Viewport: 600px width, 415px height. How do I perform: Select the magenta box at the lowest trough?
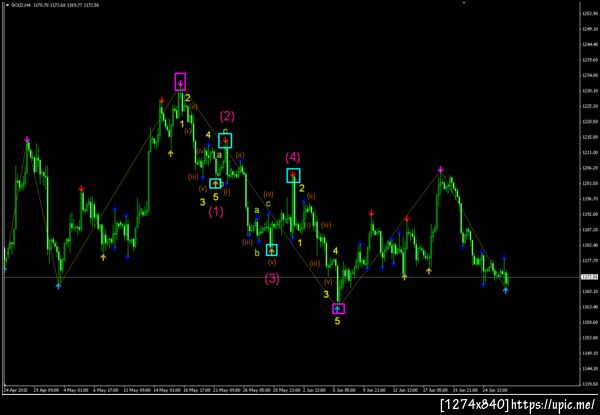(x=338, y=308)
